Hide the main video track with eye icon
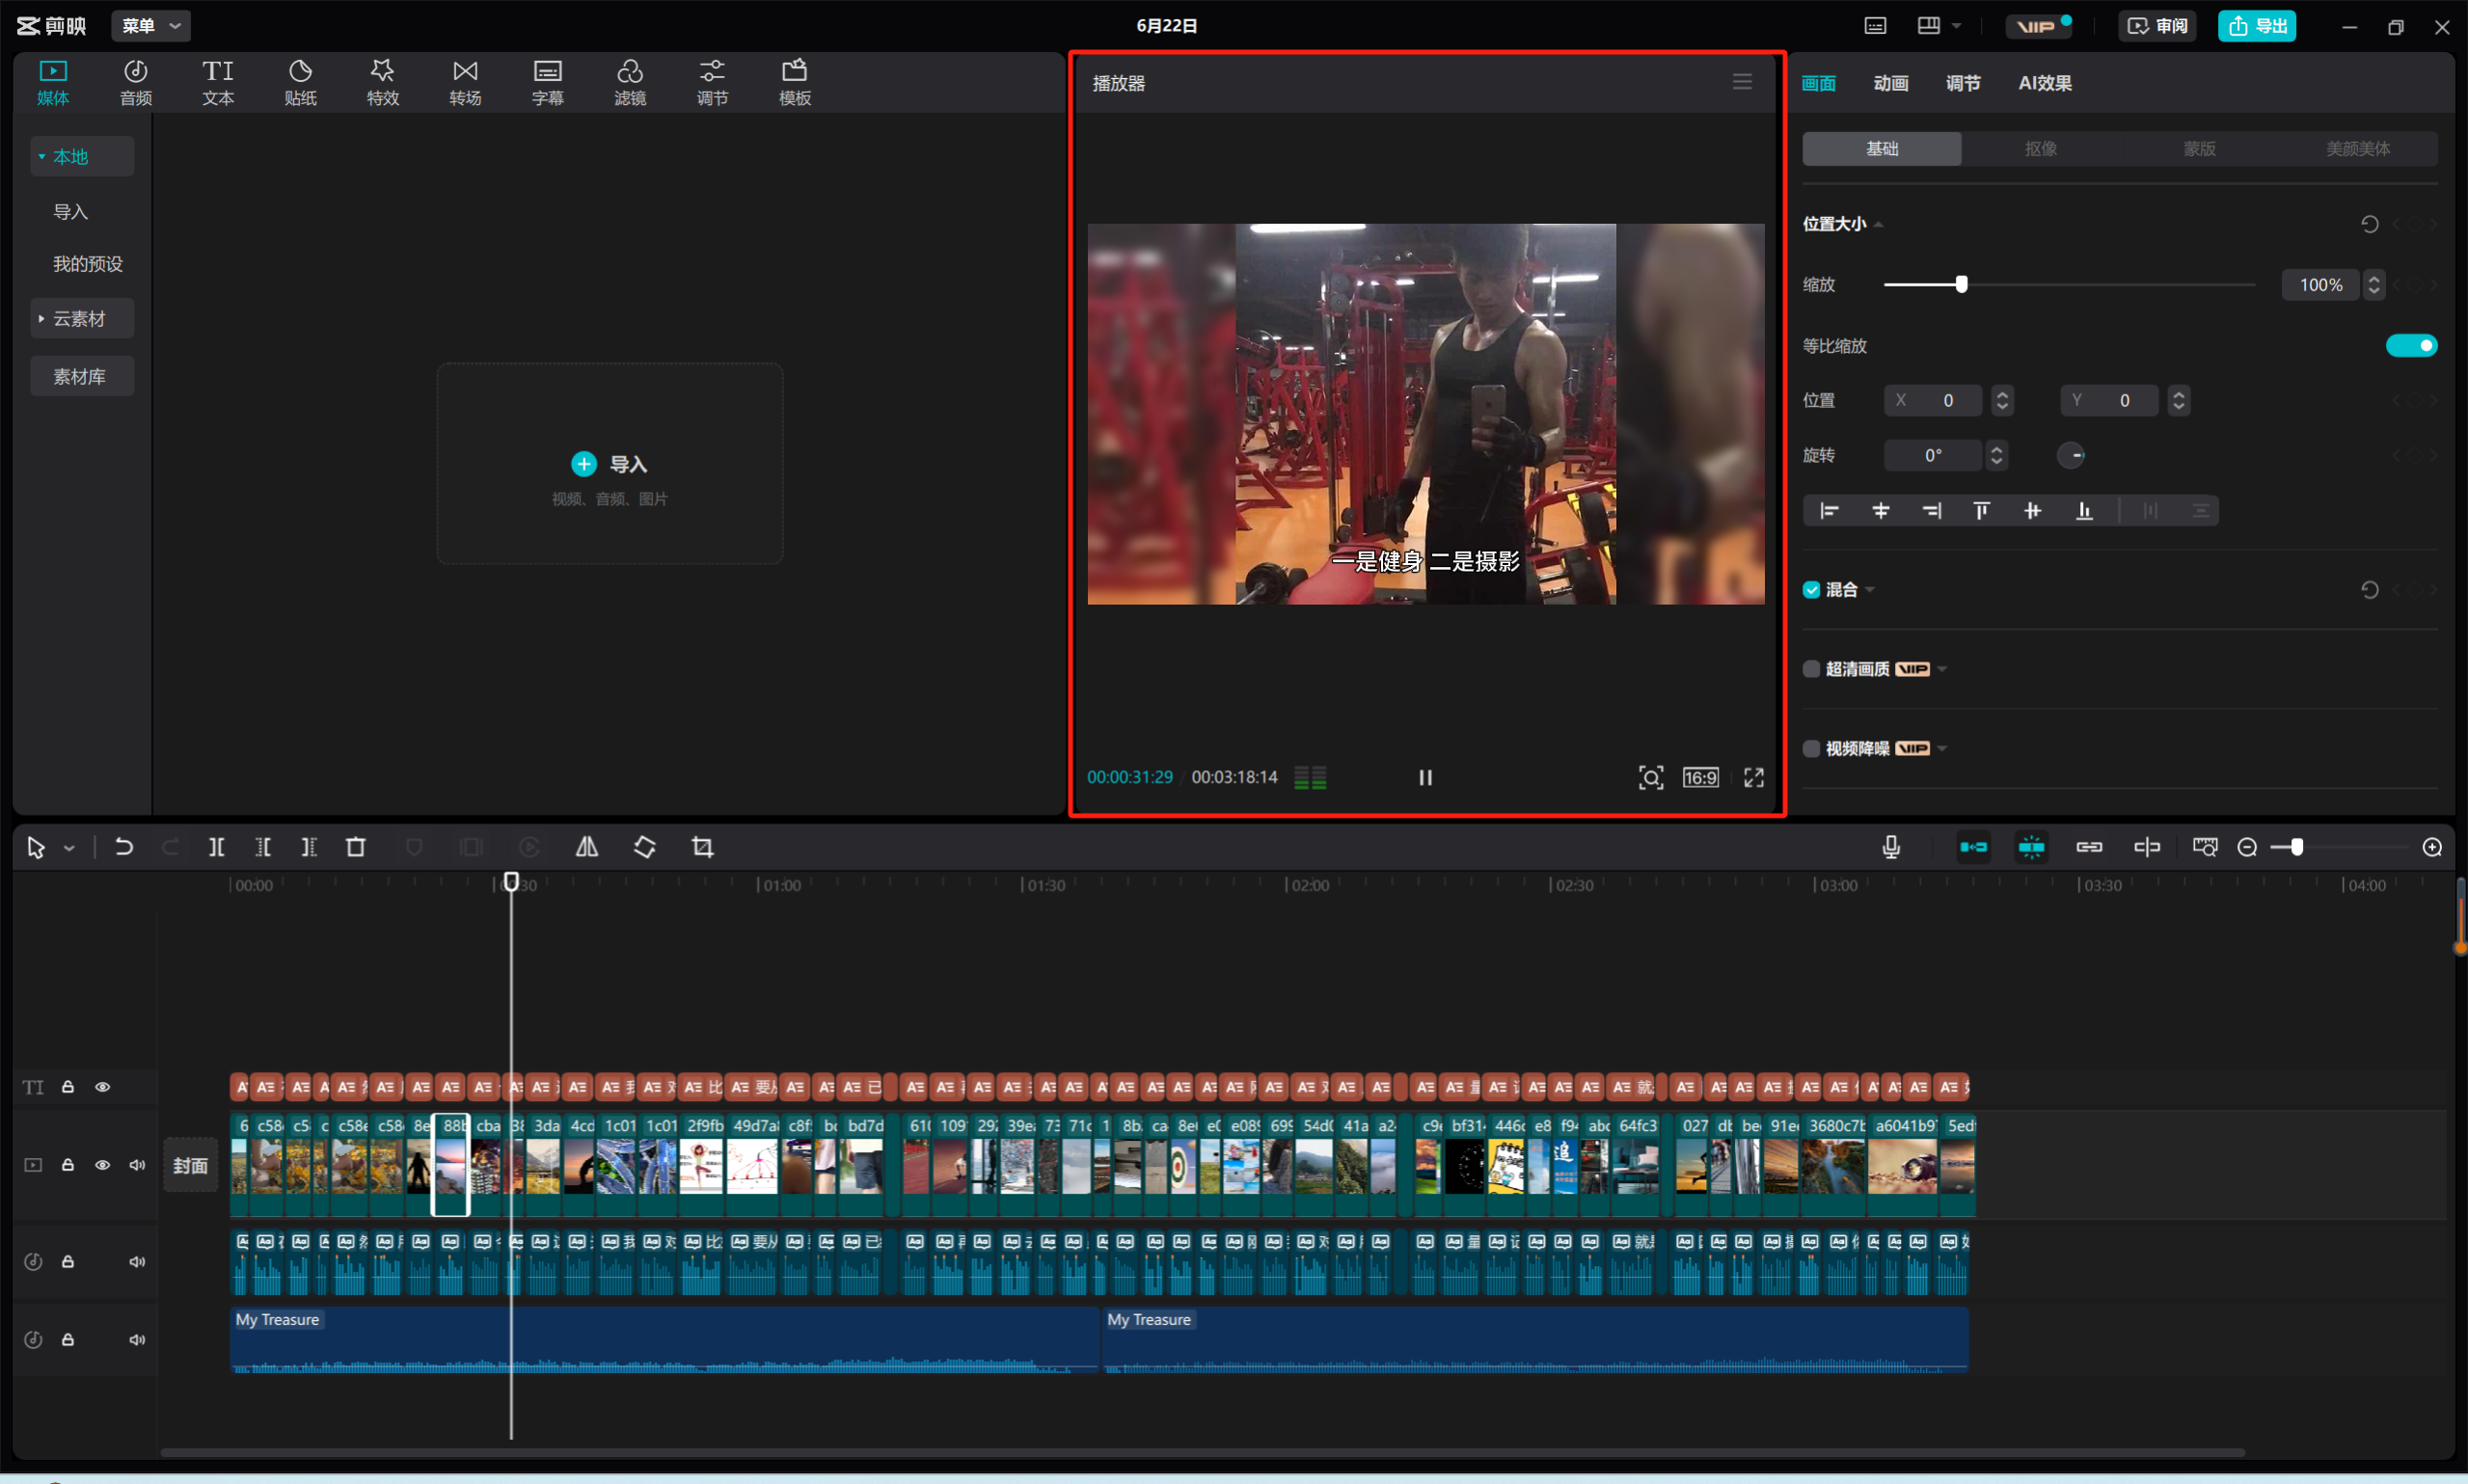Viewport: 2468px width, 1484px height. pyautogui.click(x=102, y=1165)
